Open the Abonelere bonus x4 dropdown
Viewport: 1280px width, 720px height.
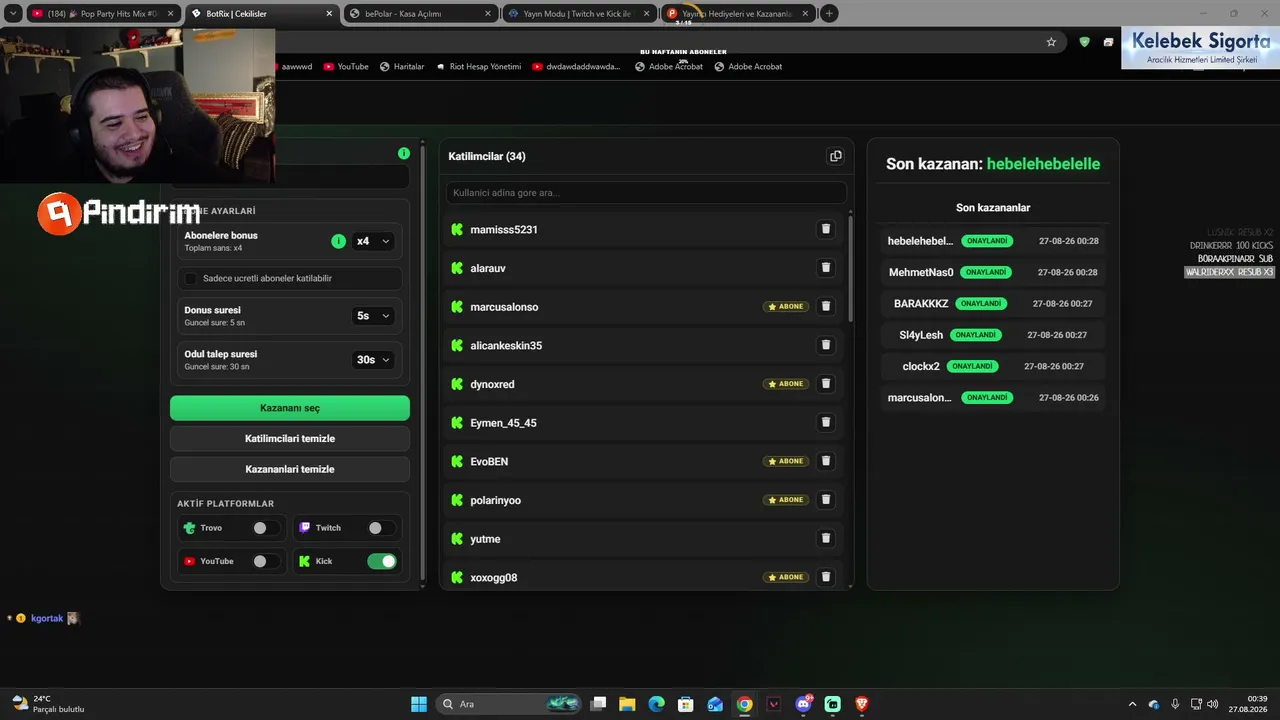[372, 241]
